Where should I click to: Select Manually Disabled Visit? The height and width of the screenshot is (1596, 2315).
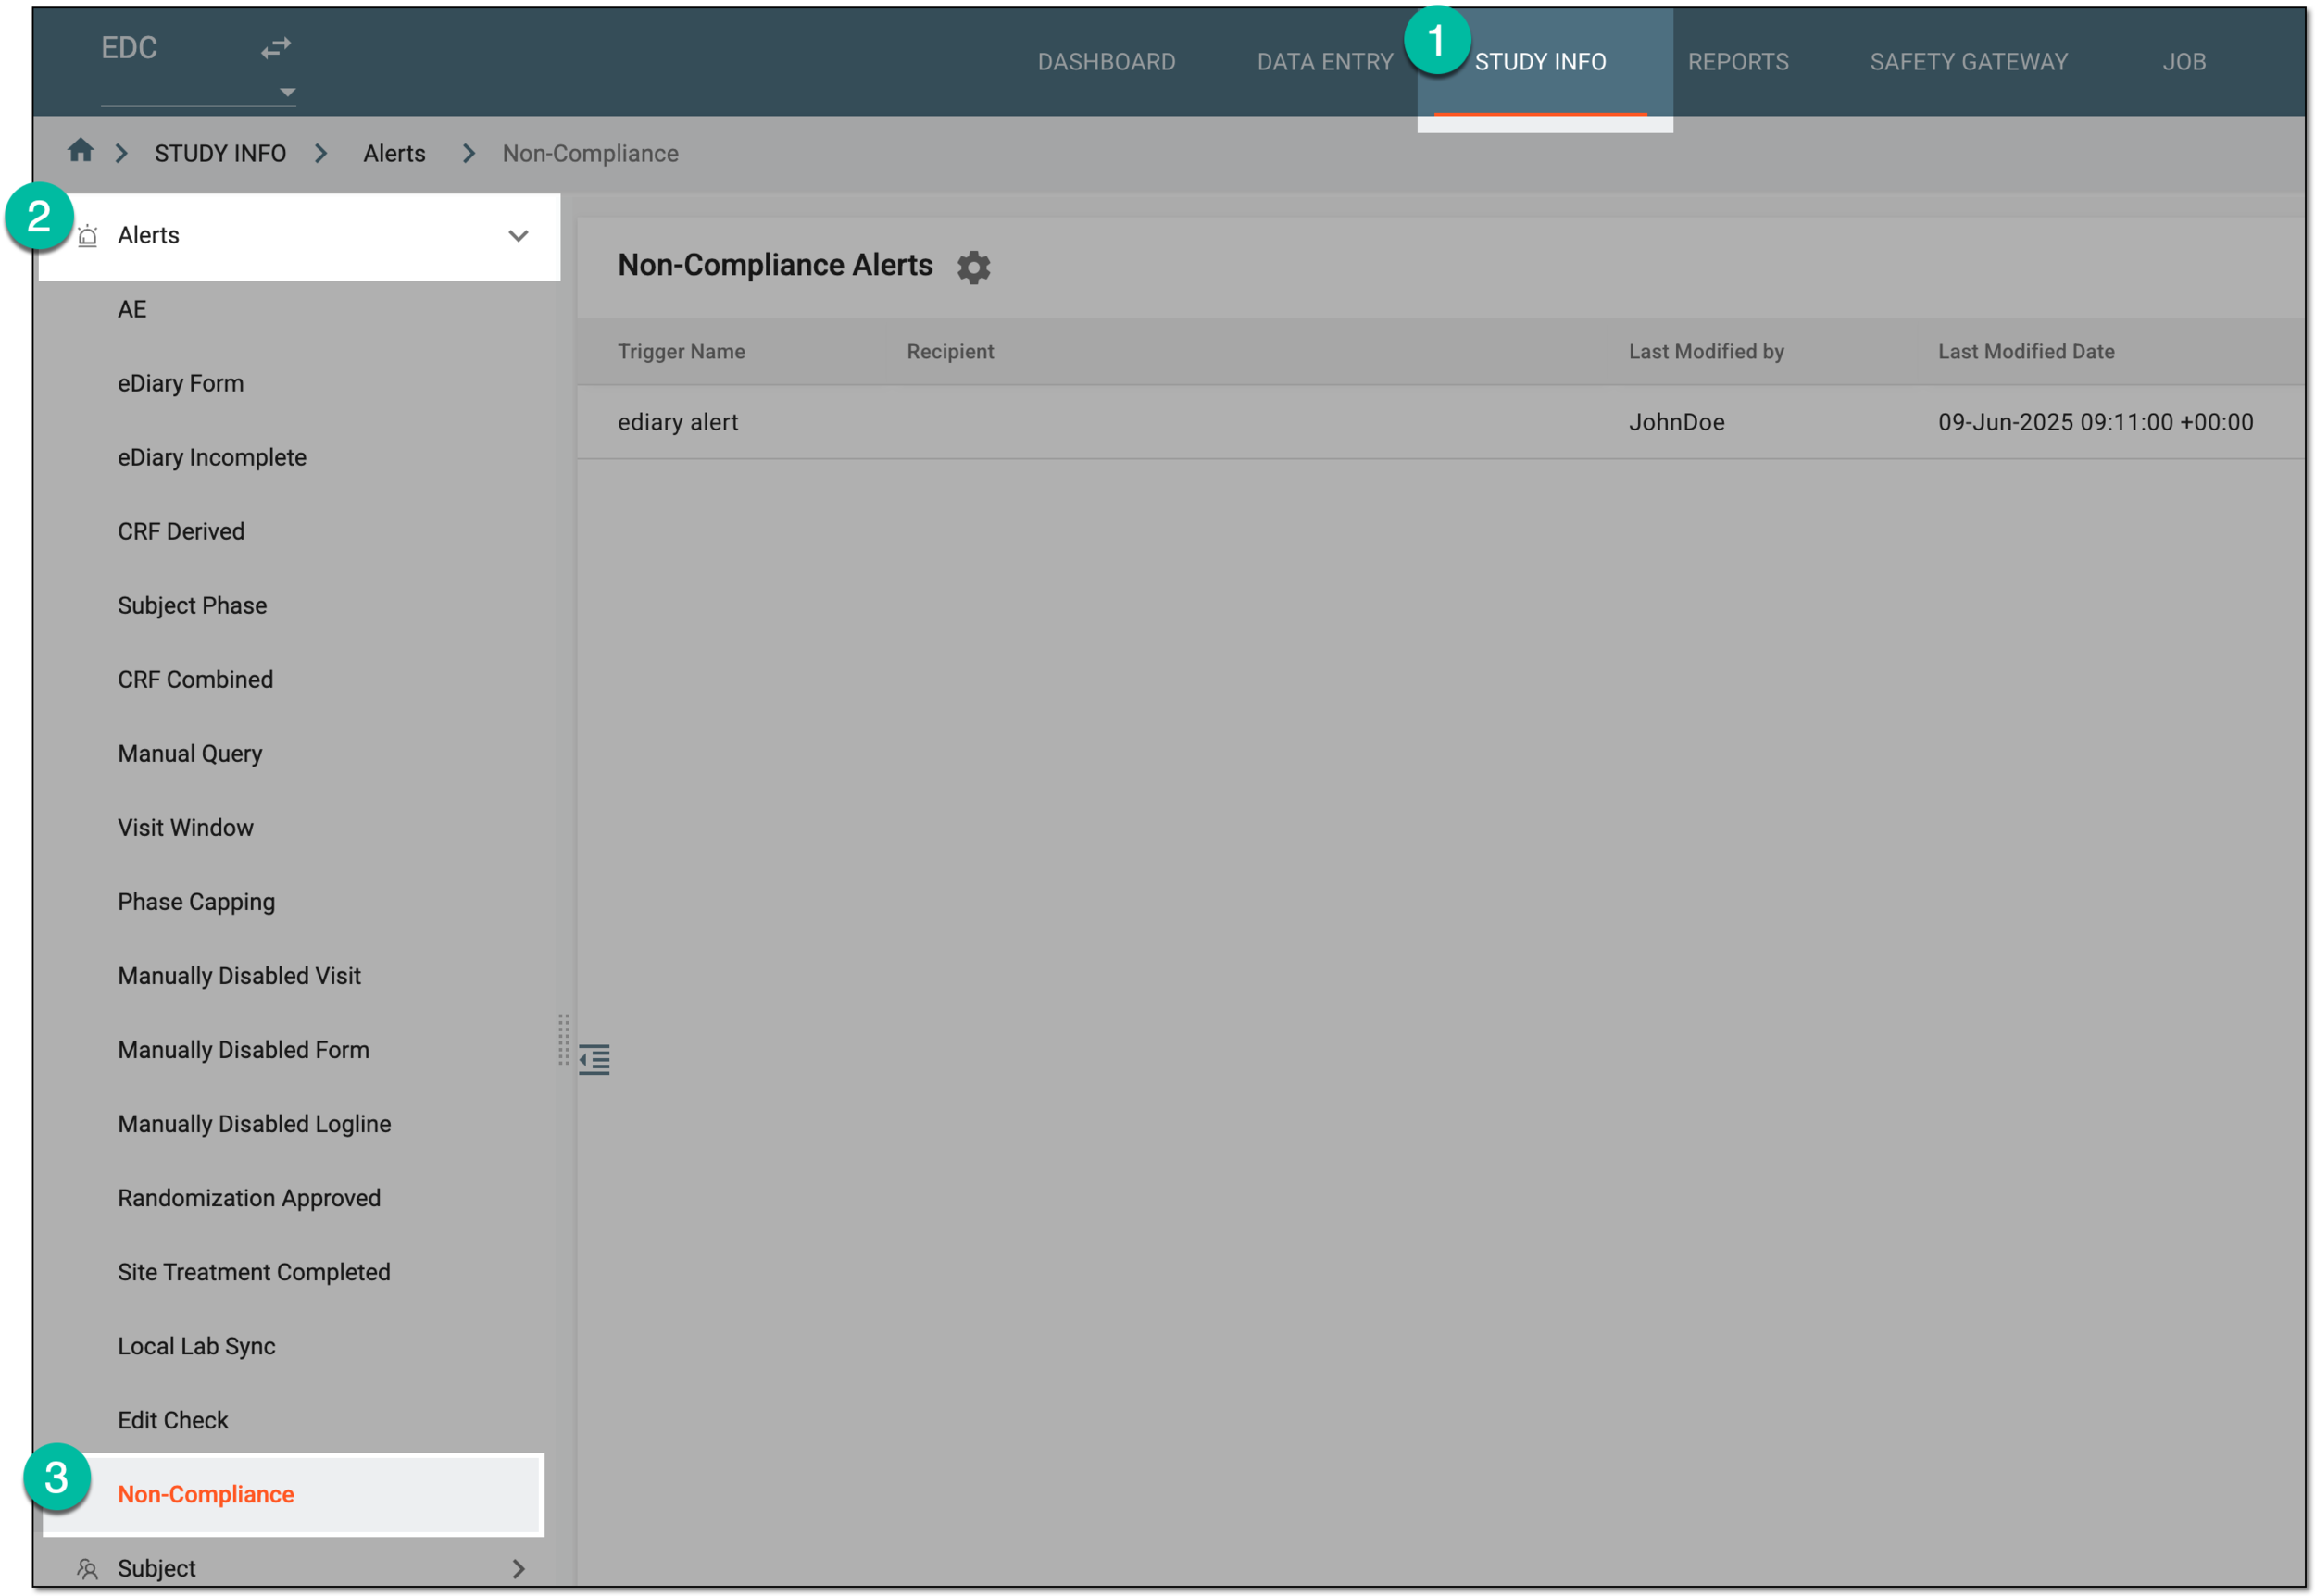(x=239, y=975)
